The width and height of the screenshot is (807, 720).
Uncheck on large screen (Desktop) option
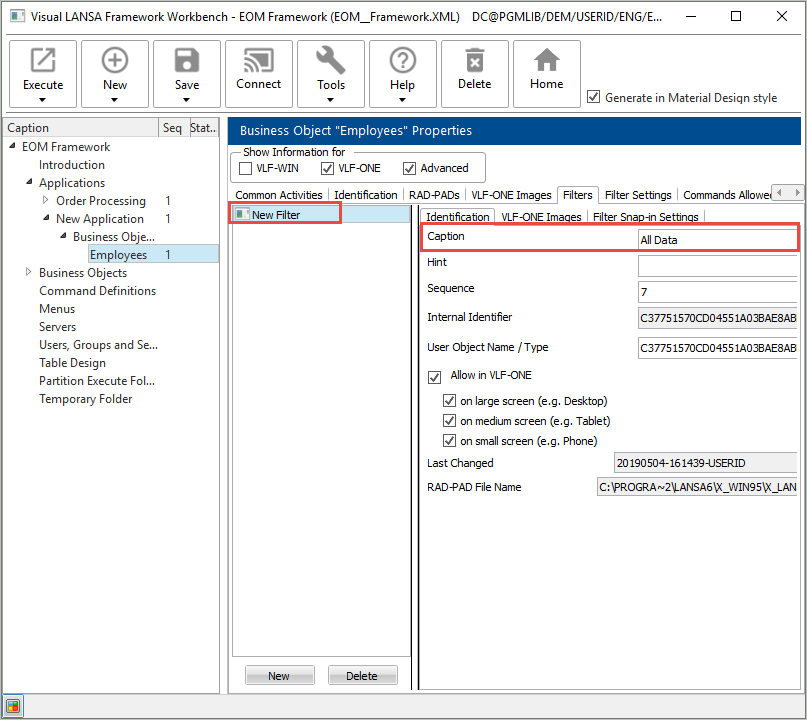tap(449, 400)
